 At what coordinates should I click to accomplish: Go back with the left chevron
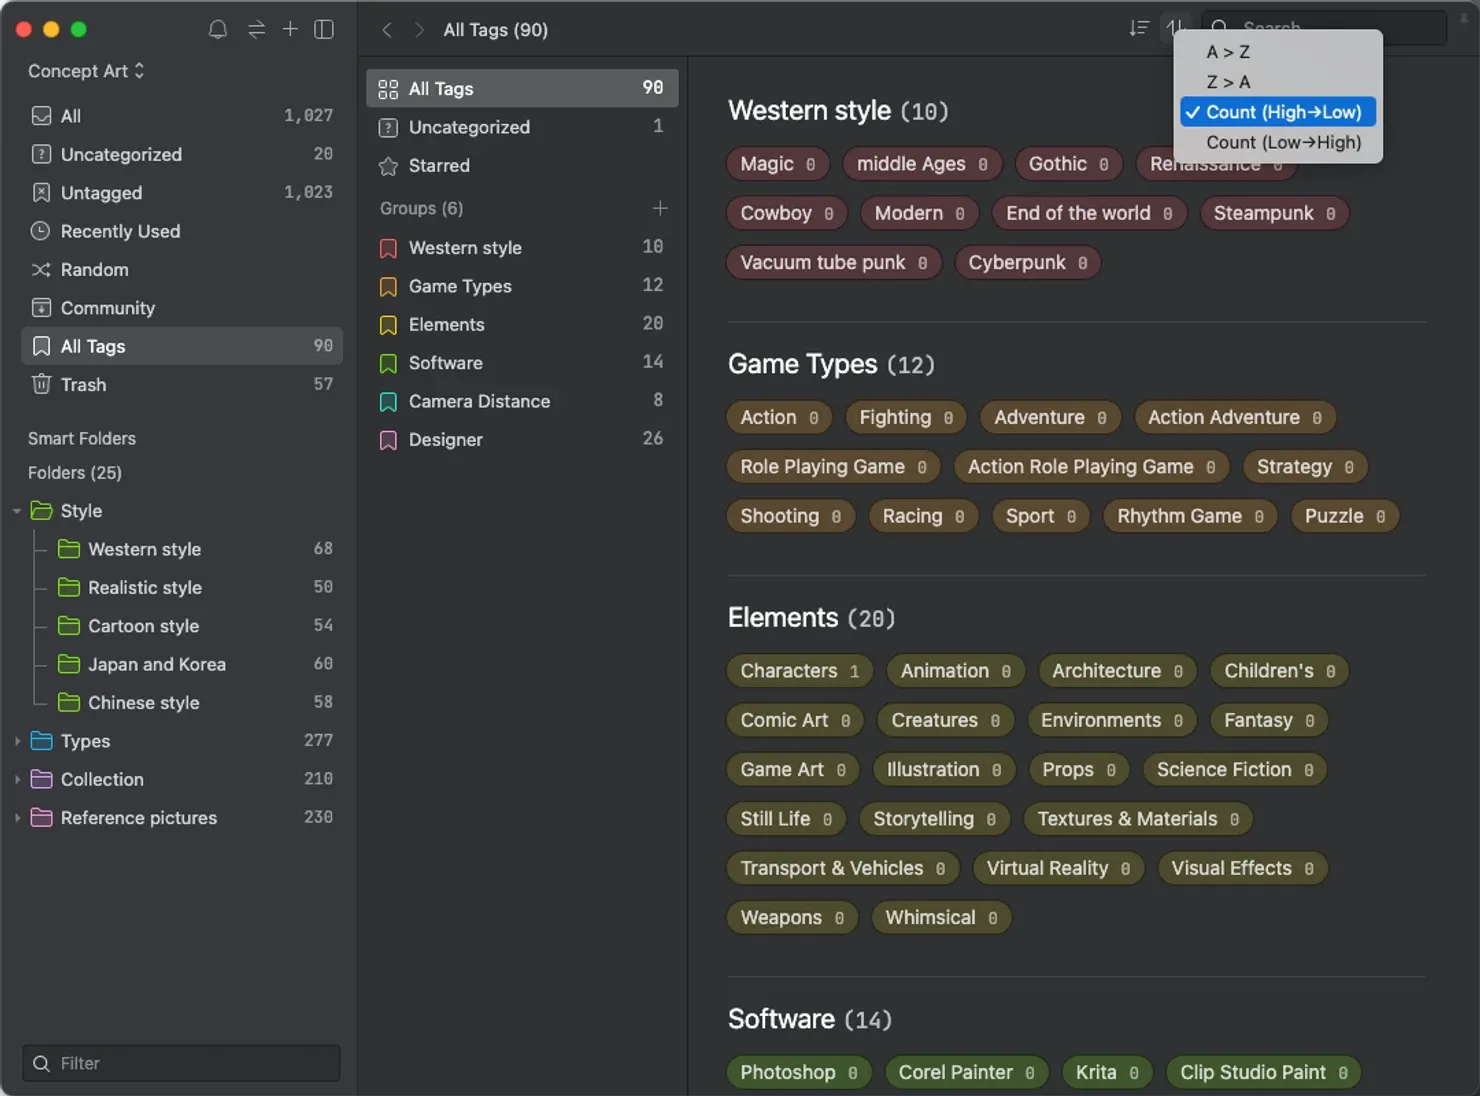[387, 30]
